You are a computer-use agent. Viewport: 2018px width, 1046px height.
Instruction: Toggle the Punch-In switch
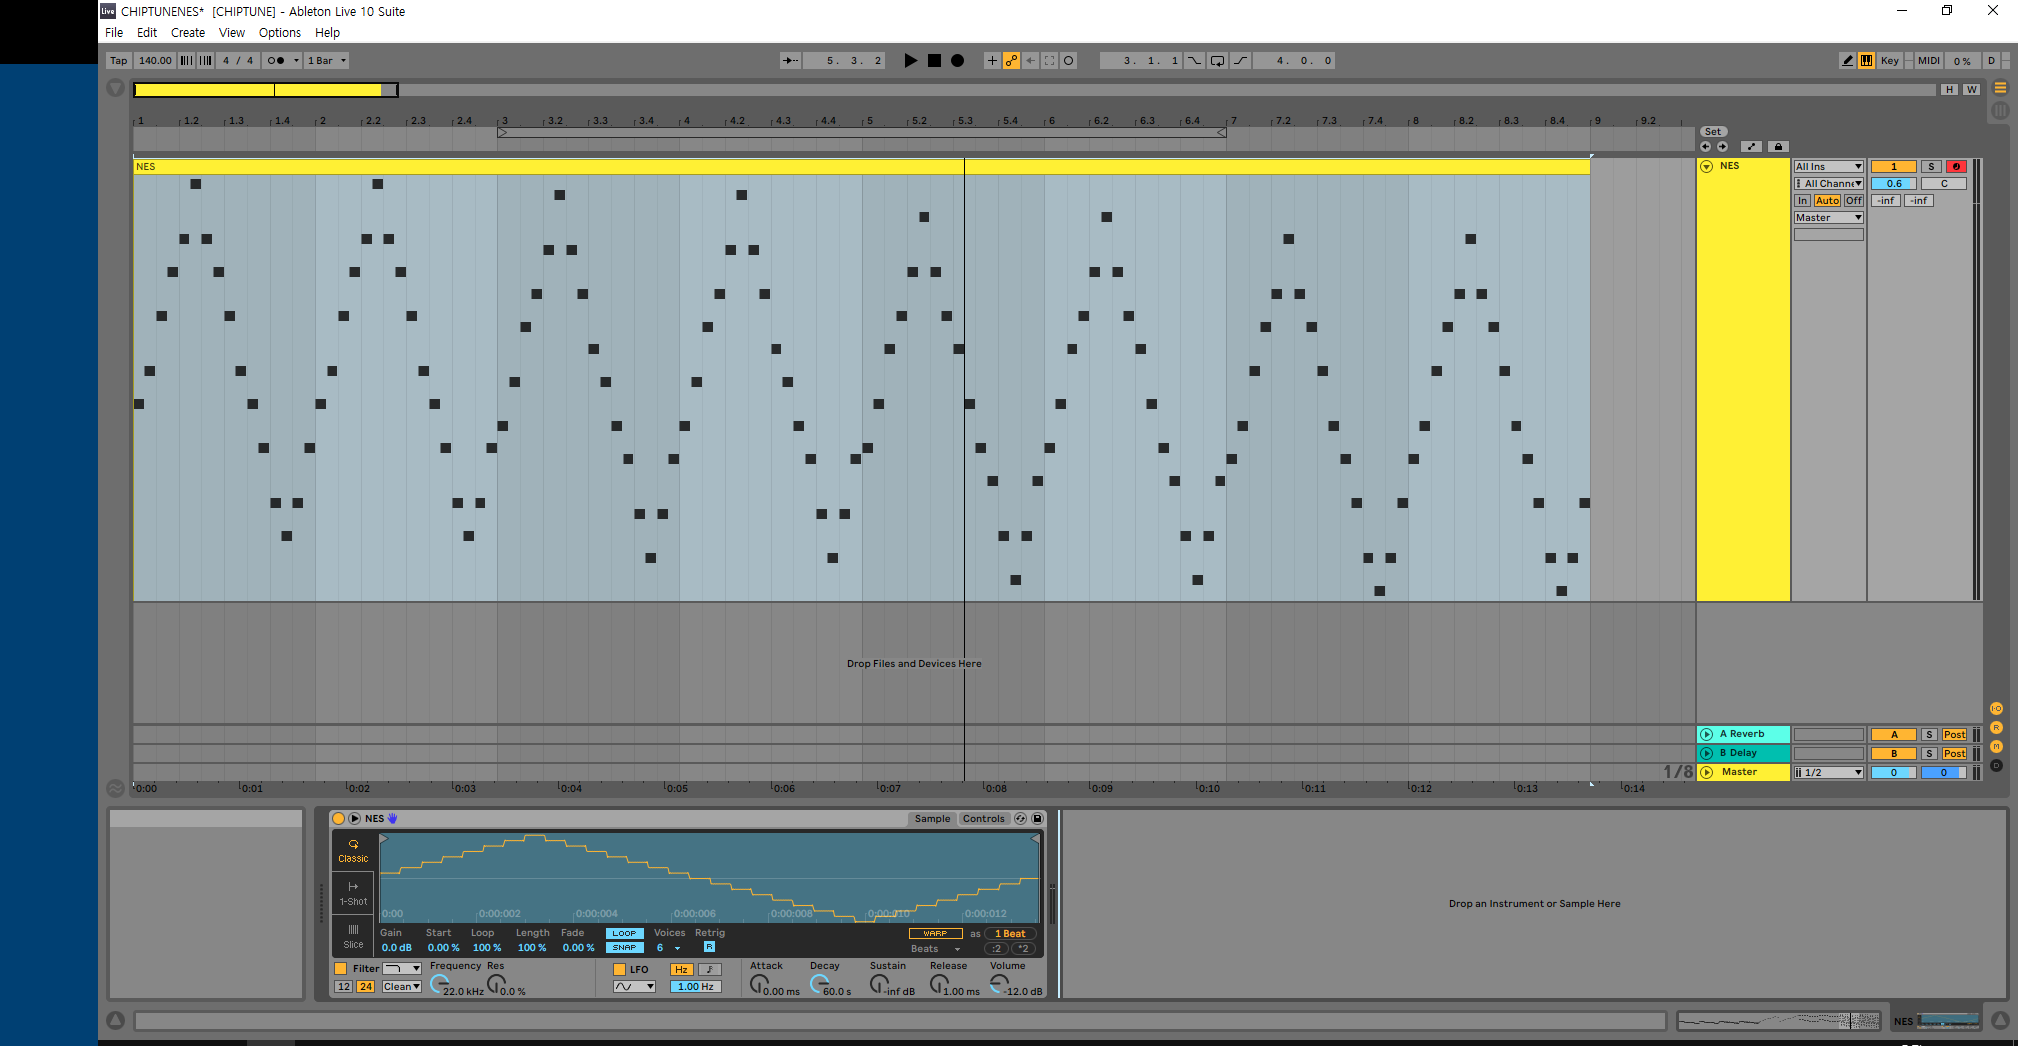coord(1194,61)
